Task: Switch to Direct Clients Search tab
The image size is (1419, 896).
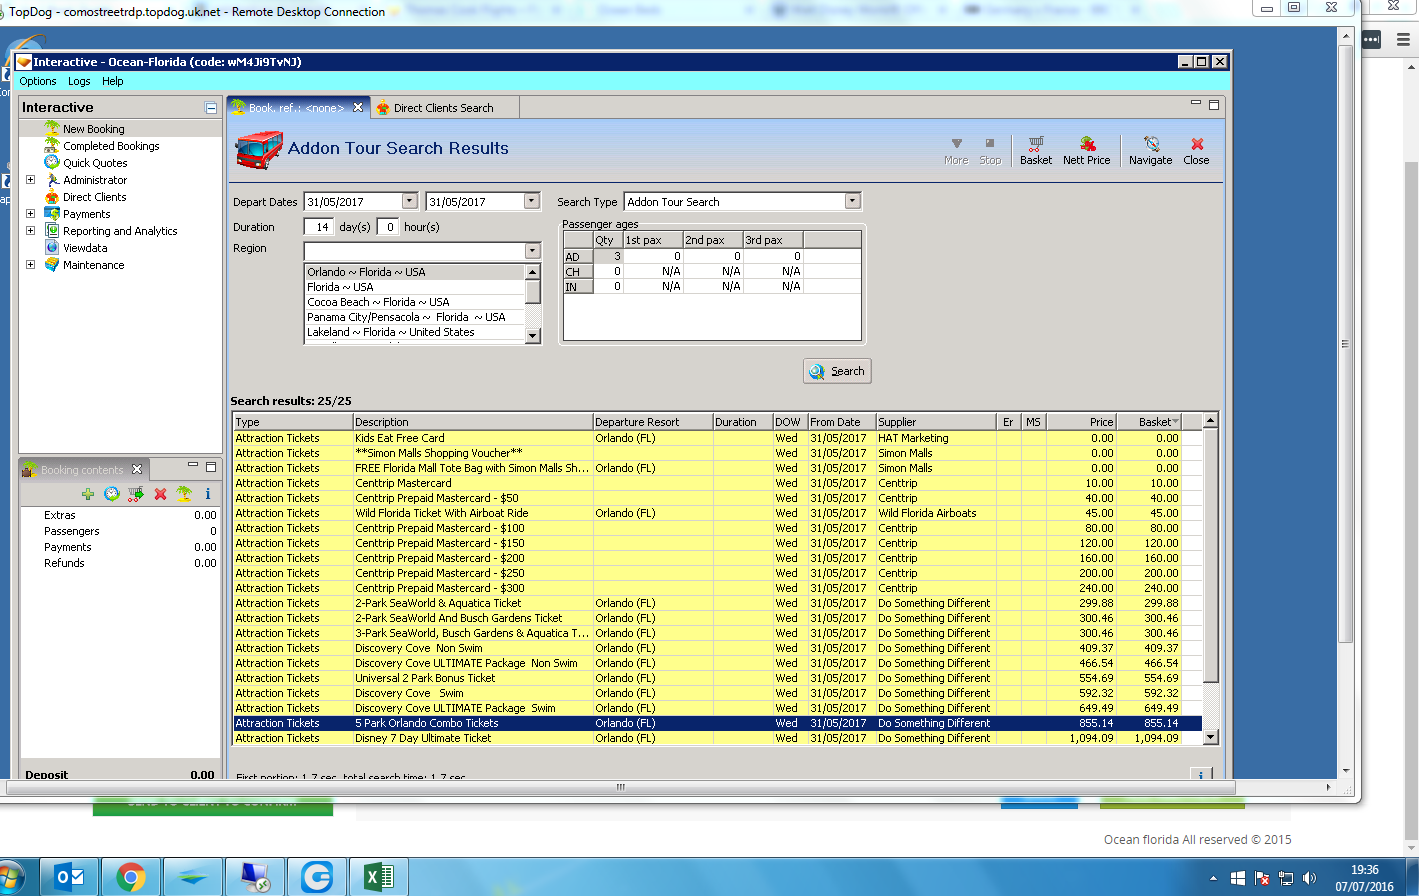Action: [x=442, y=108]
